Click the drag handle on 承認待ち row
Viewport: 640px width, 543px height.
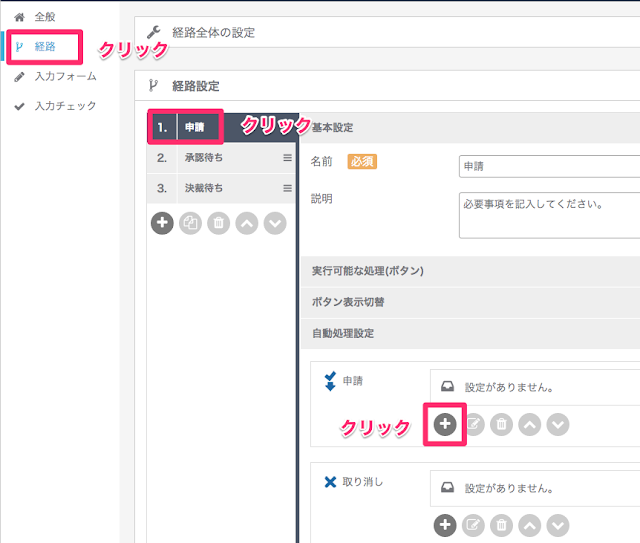coord(287,158)
